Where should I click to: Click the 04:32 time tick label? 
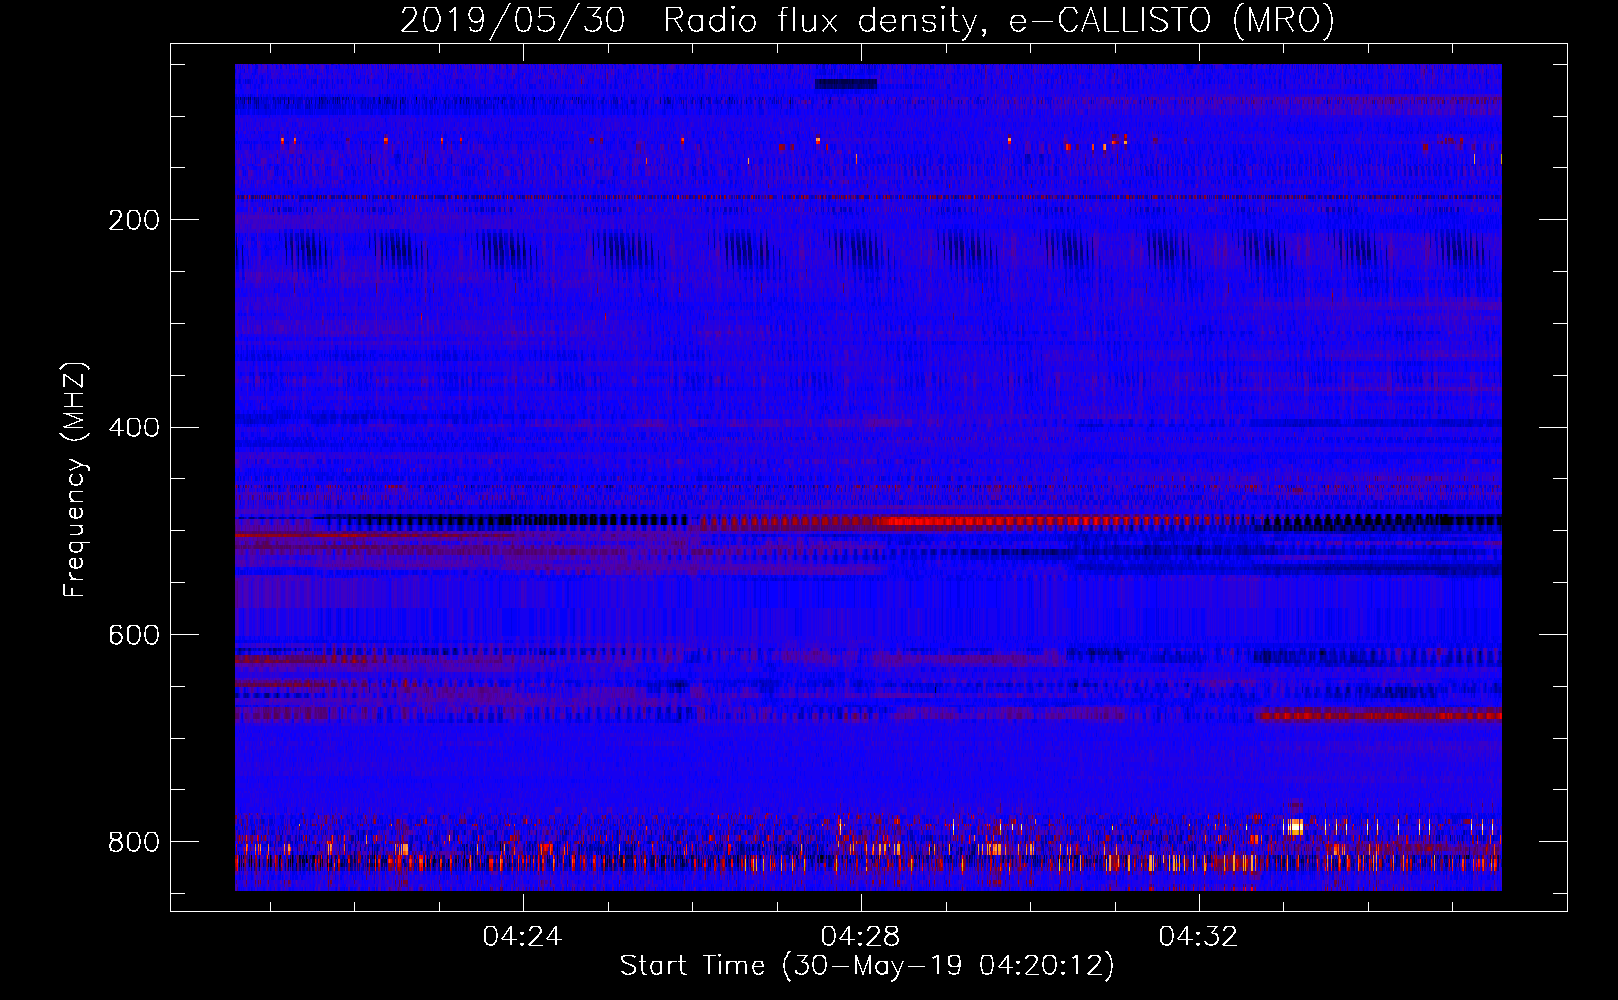1198,937
